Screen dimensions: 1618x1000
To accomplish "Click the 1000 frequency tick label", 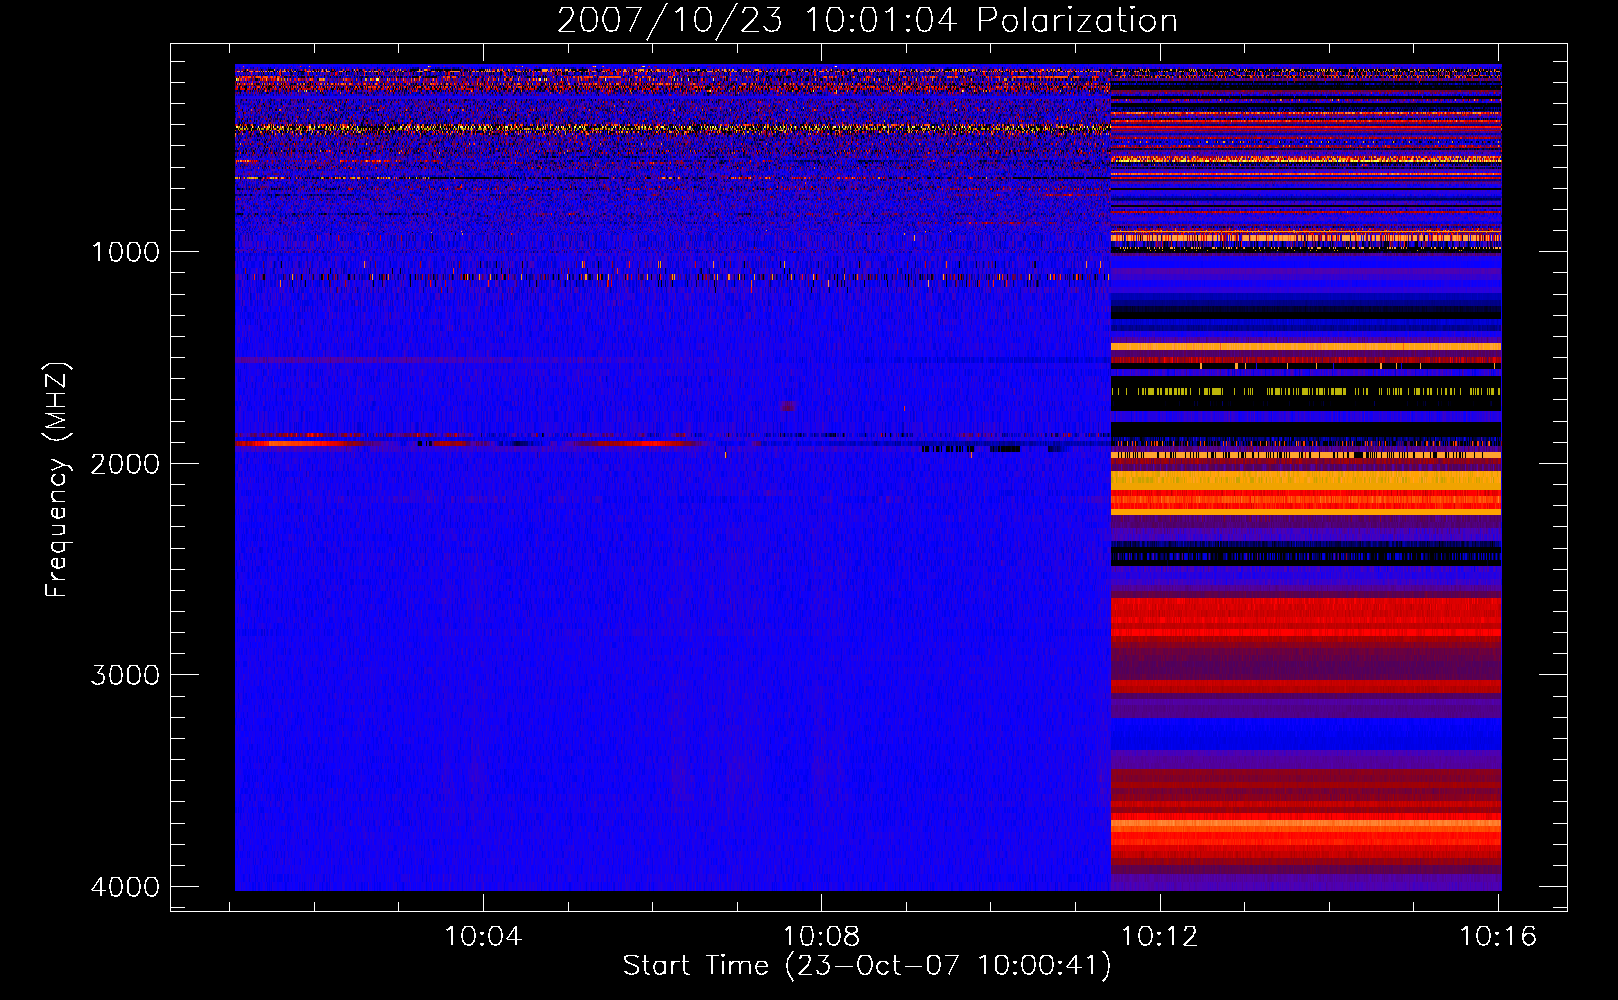I will [x=125, y=252].
